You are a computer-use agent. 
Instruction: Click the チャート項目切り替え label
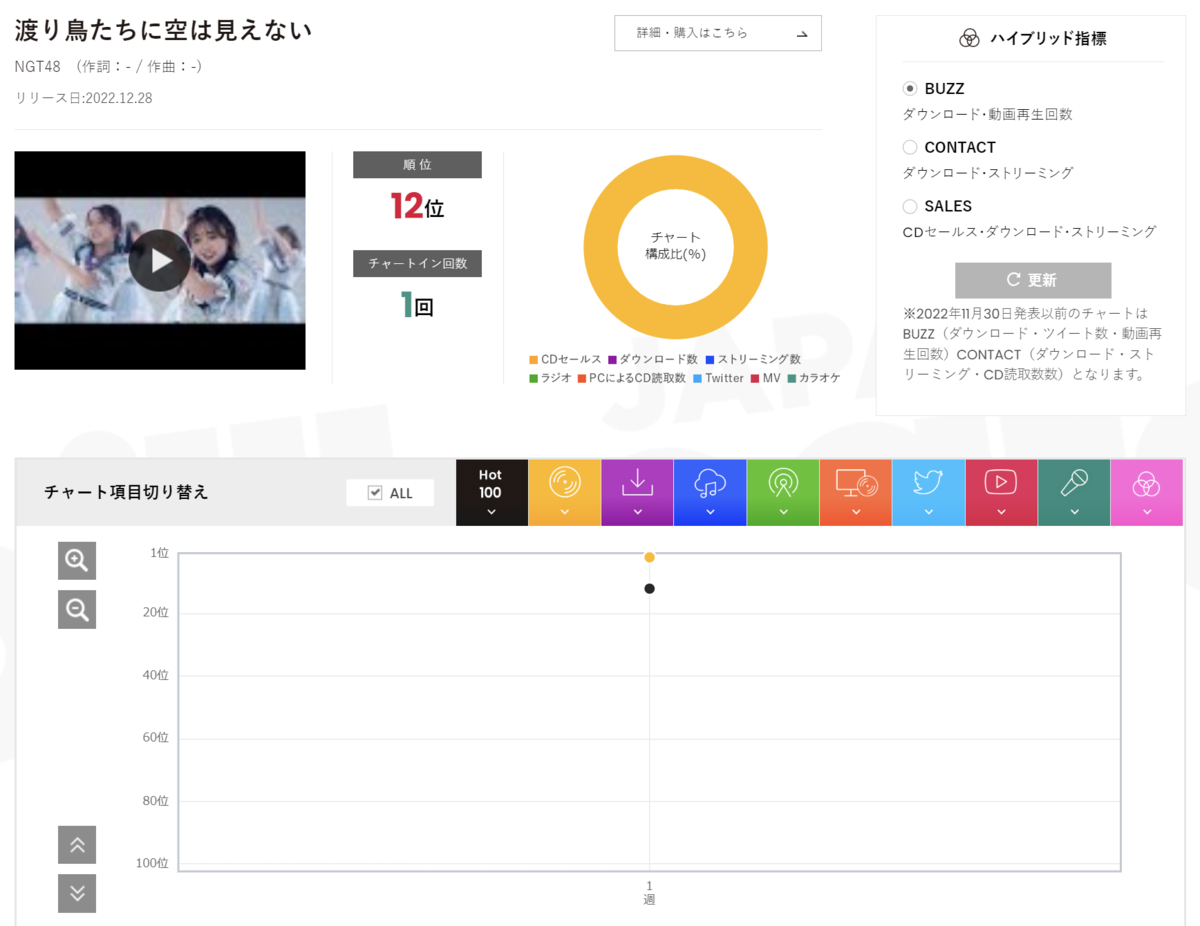[126, 492]
